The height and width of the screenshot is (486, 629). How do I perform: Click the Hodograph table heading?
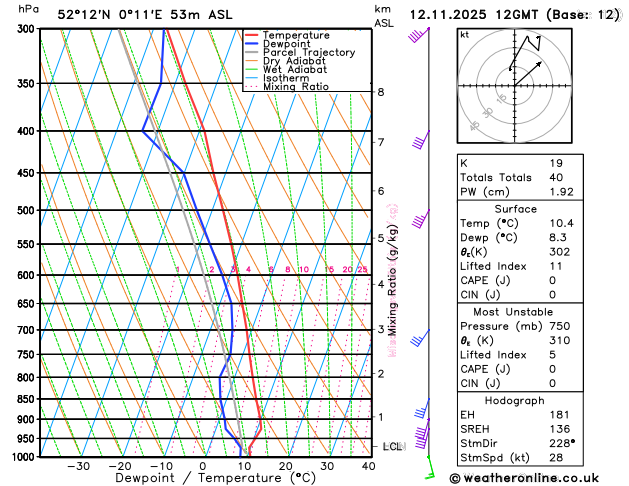(514, 401)
